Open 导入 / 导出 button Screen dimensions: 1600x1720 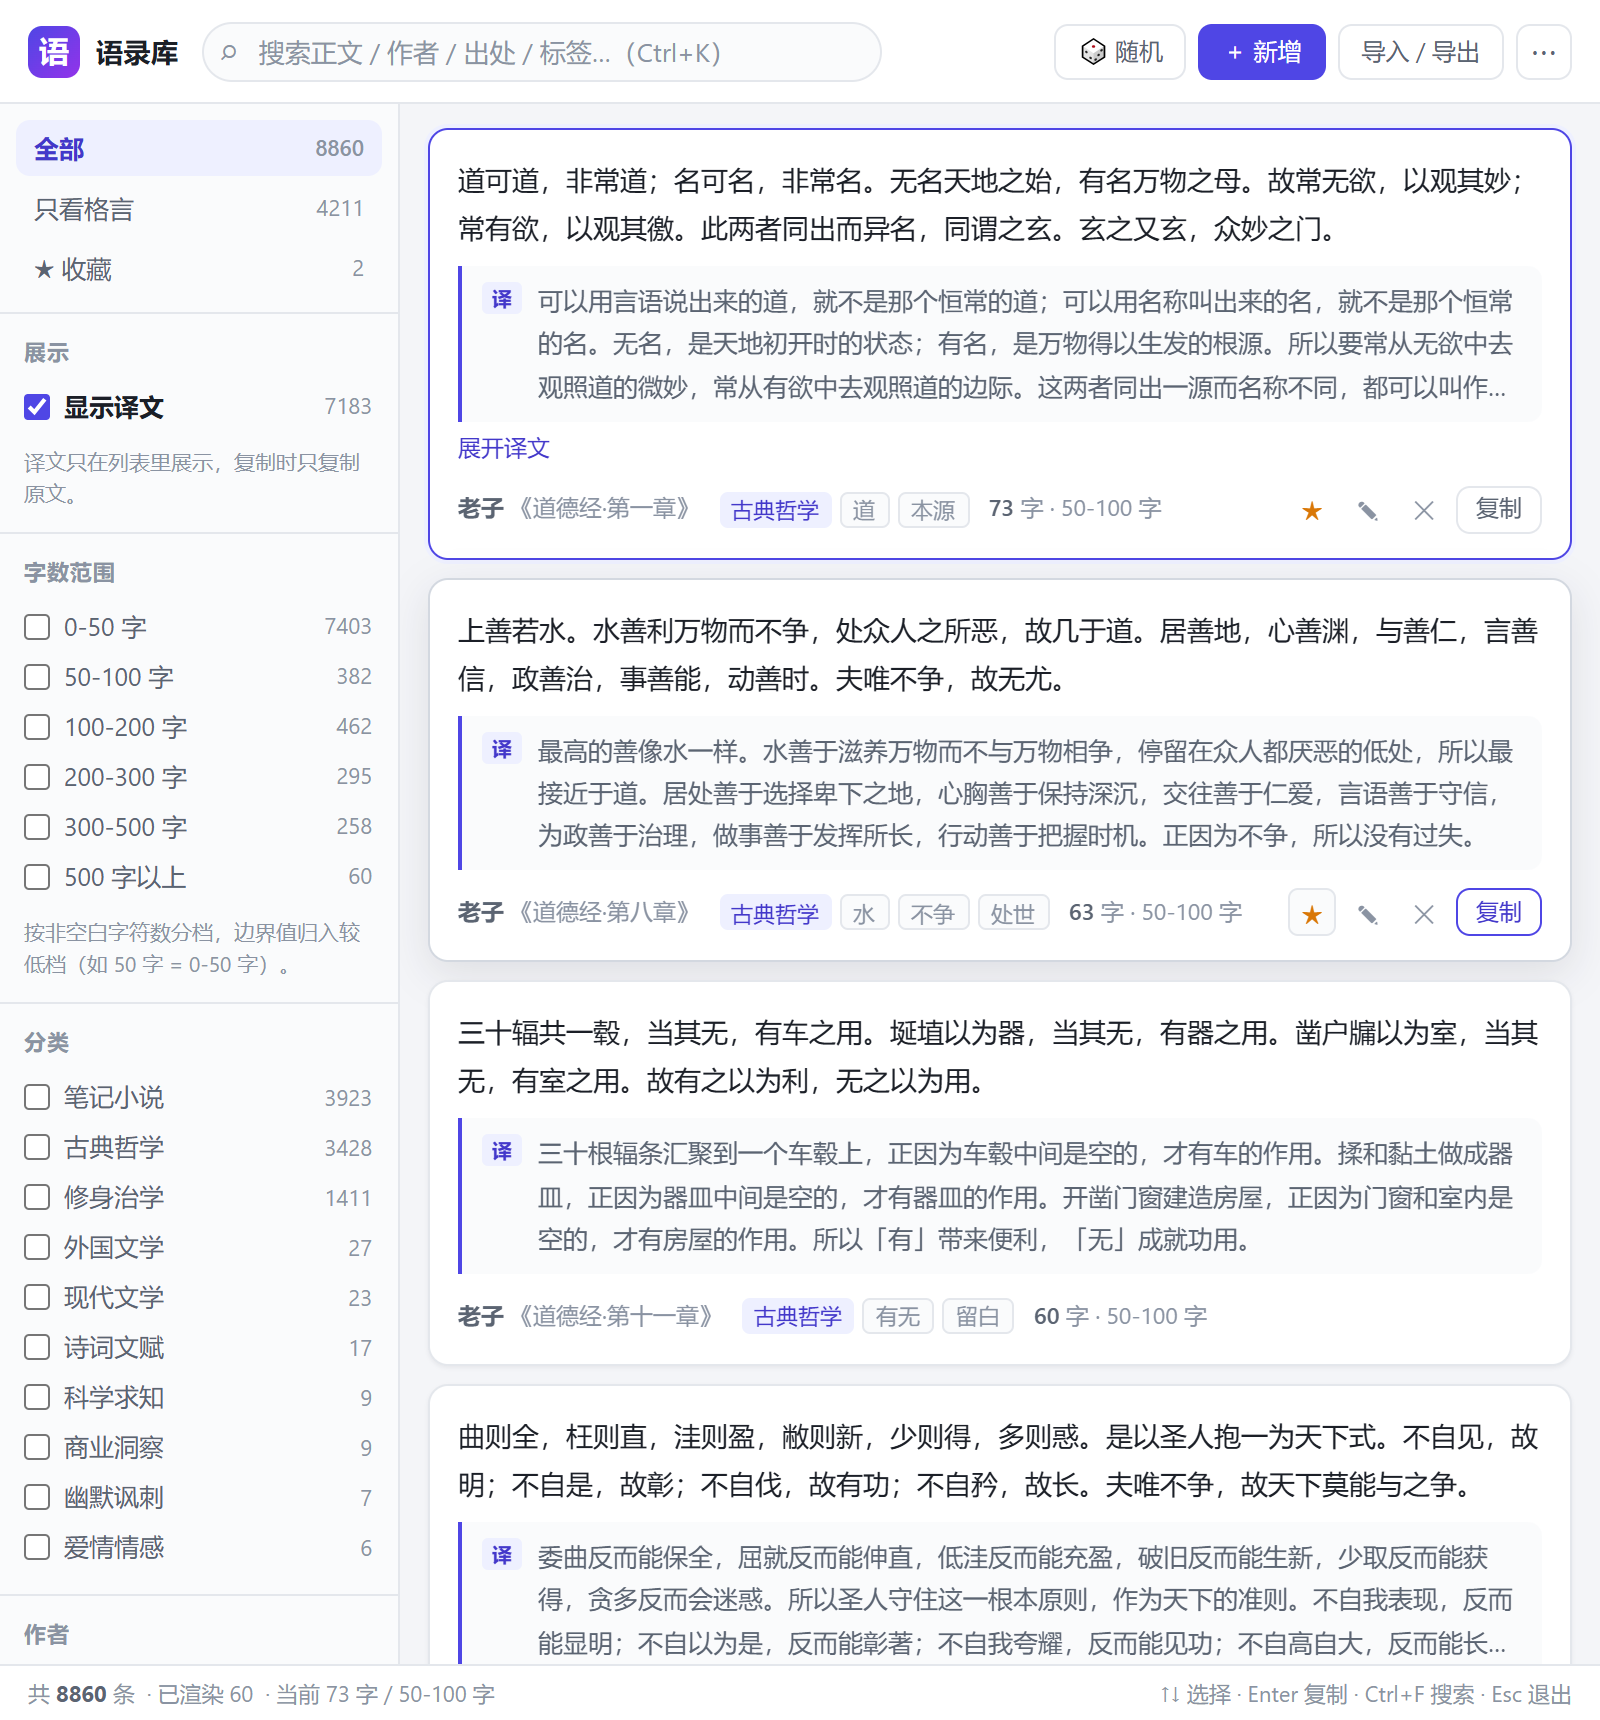1420,52
